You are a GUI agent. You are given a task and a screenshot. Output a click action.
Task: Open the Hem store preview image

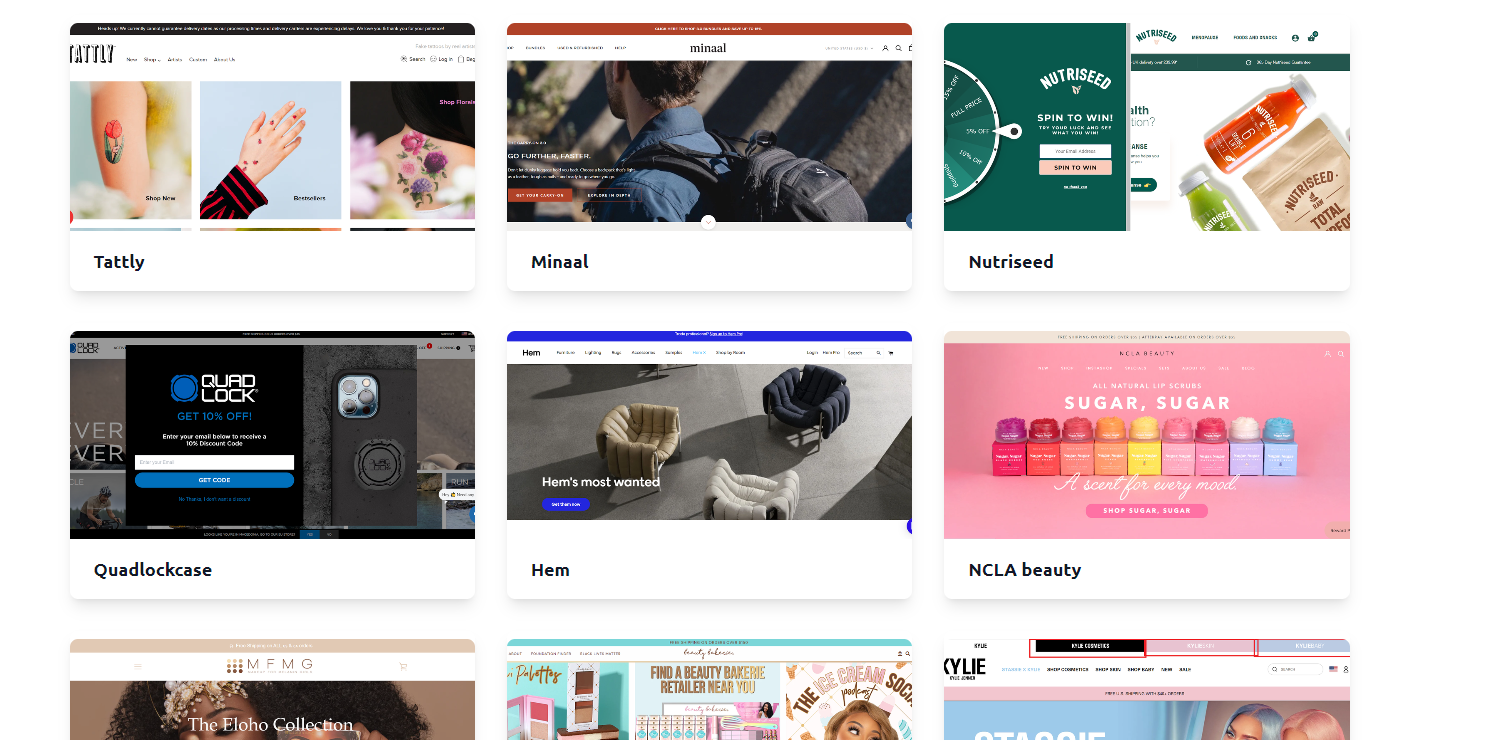point(709,435)
